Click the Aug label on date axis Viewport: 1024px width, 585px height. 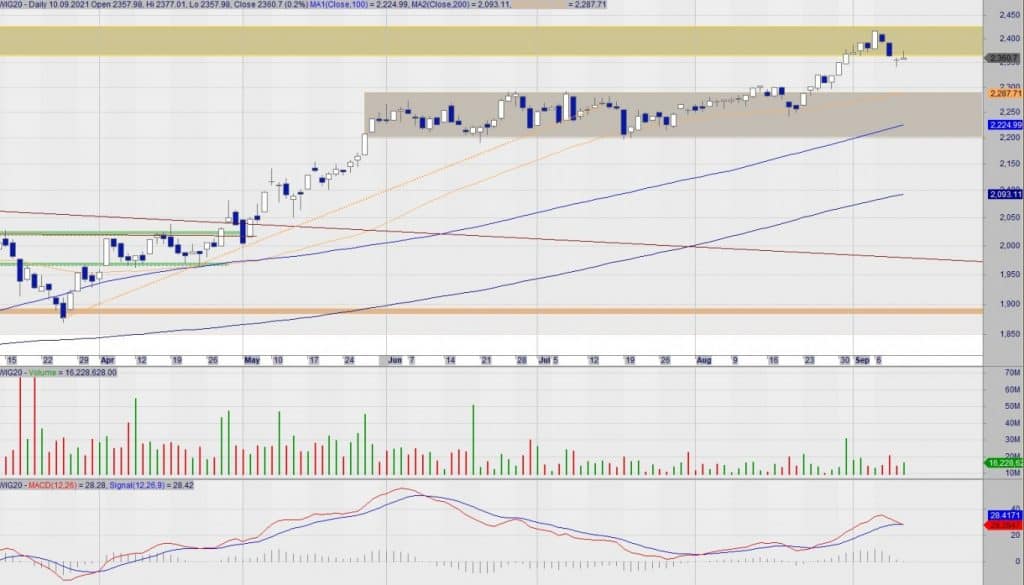pos(703,359)
